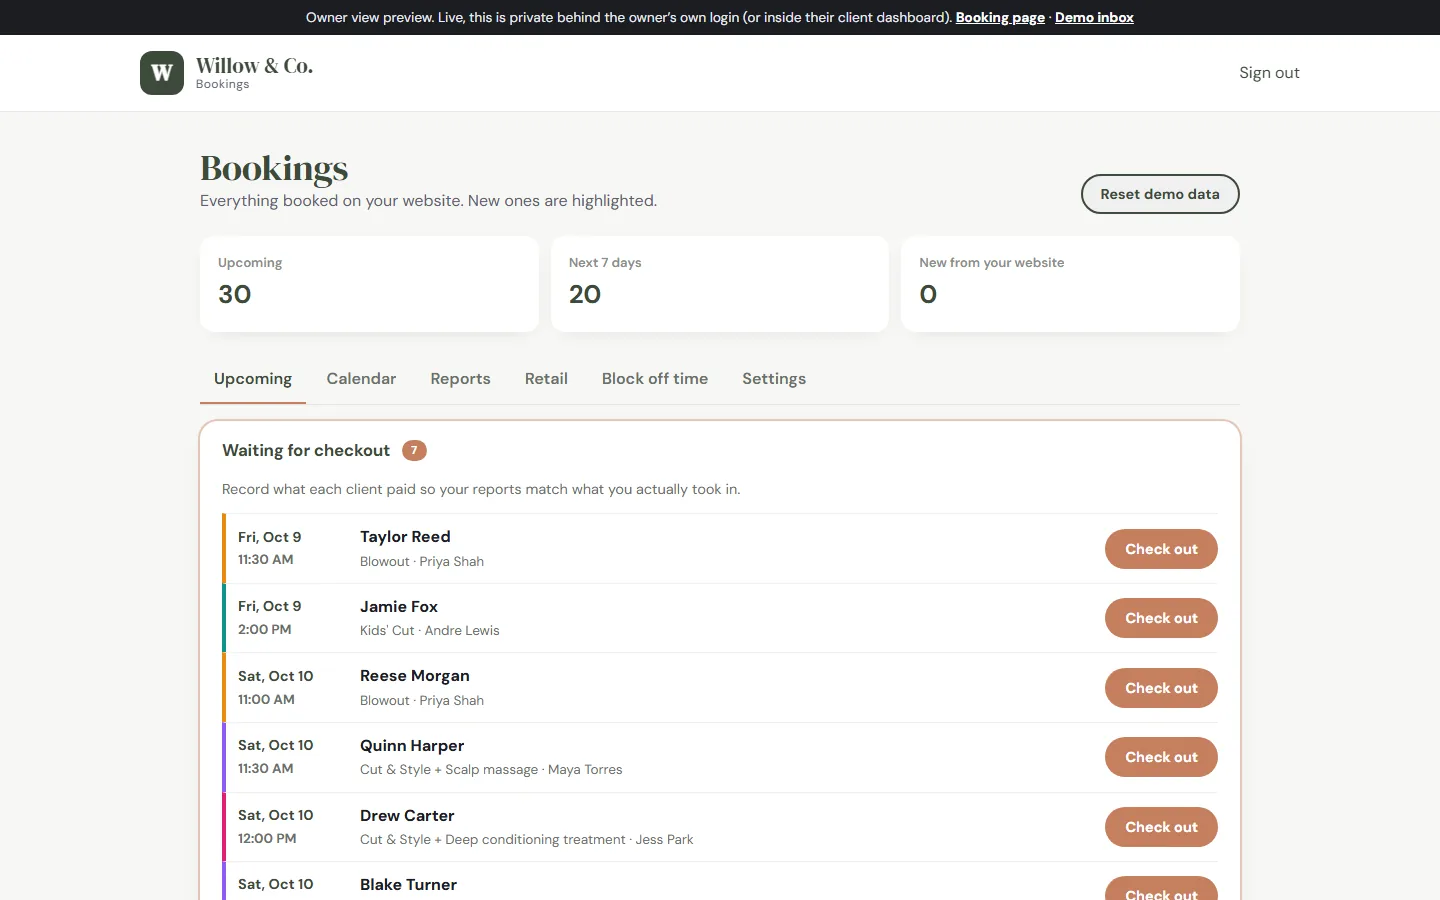Sign out of the dashboard
Screen dimensions: 1440x900
(1269, 73)
